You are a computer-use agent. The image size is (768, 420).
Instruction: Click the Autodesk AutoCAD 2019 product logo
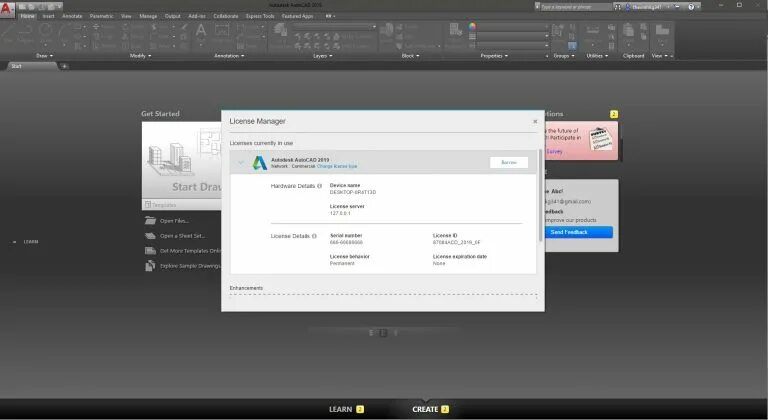[259, 163]
